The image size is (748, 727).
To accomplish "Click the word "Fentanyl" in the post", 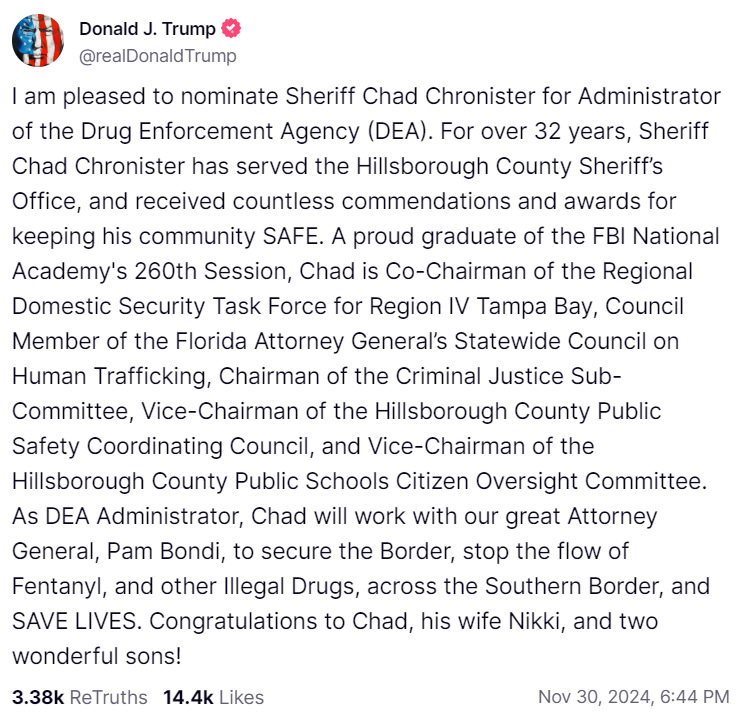I will click(x=54, y=588).
